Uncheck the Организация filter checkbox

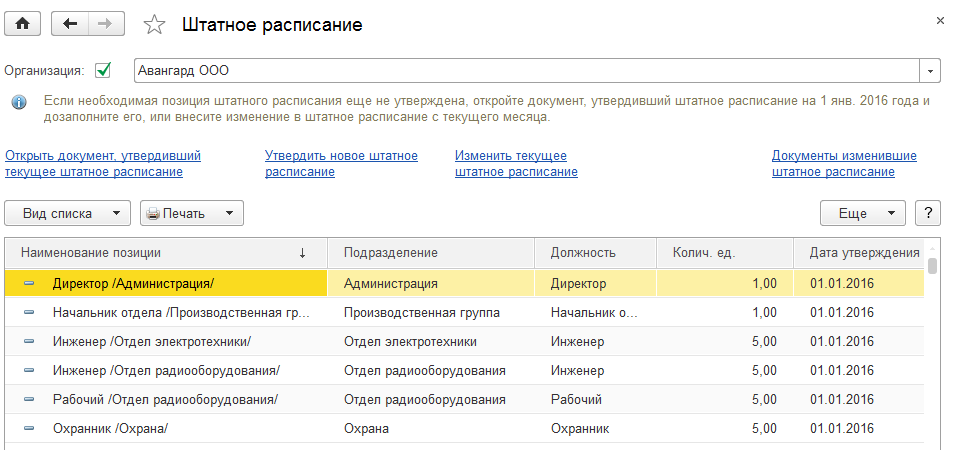click(102, 70)
